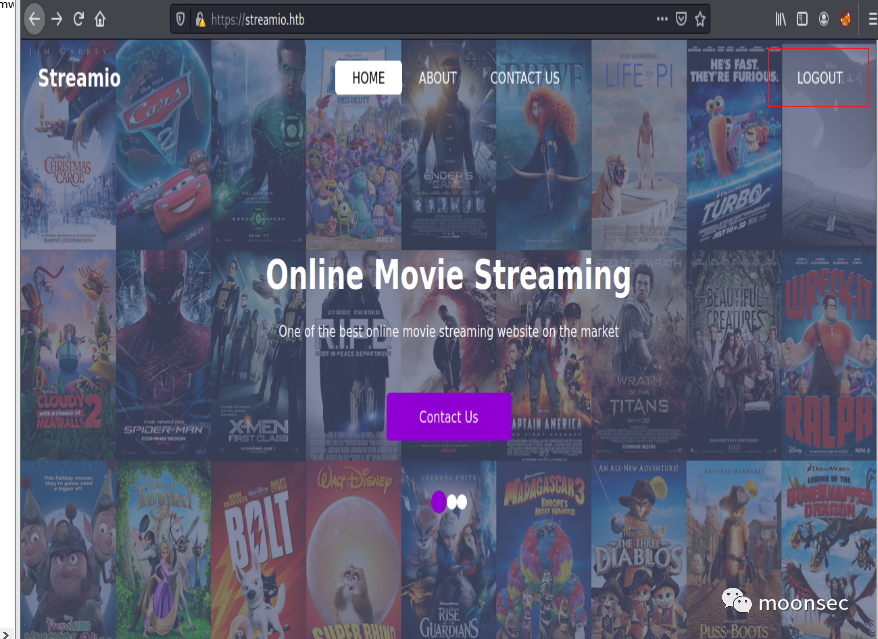Screen dimensions: 878x639
Task: Click the Cars 2 movie poster
Action: [164, 144]
